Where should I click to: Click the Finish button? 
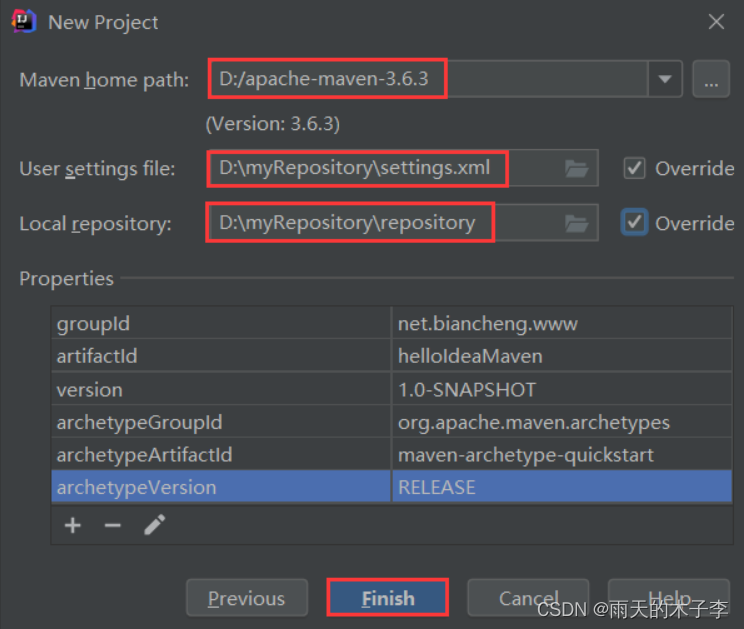pos(388,598)
